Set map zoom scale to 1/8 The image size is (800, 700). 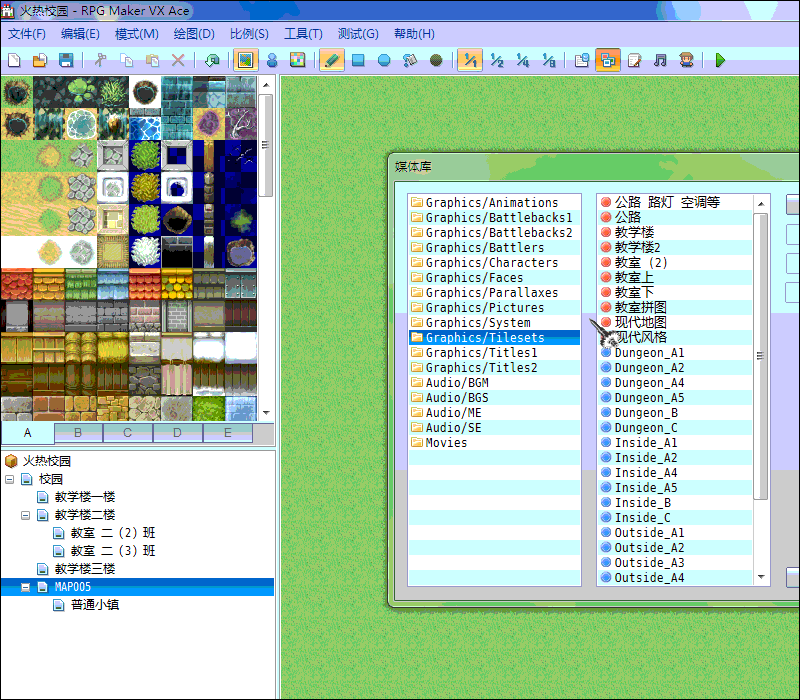[x=548, y=60]
